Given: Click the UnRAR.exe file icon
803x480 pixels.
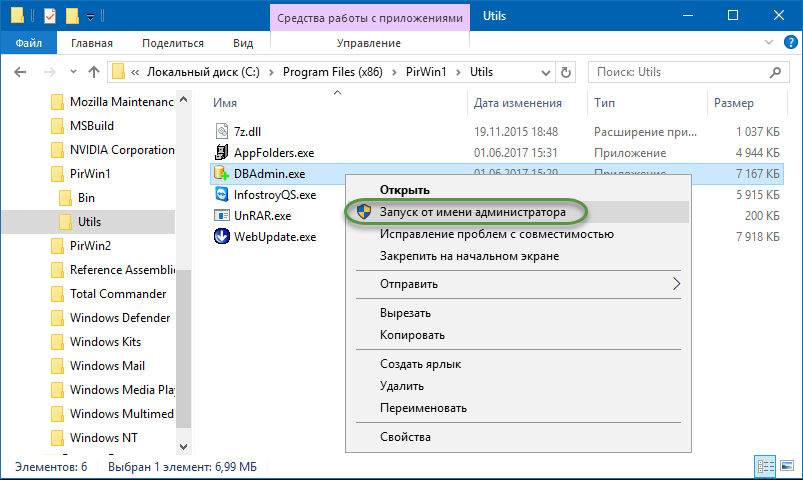Looking at the screenshot, I should pyautogui.click(x=221, y=216).
